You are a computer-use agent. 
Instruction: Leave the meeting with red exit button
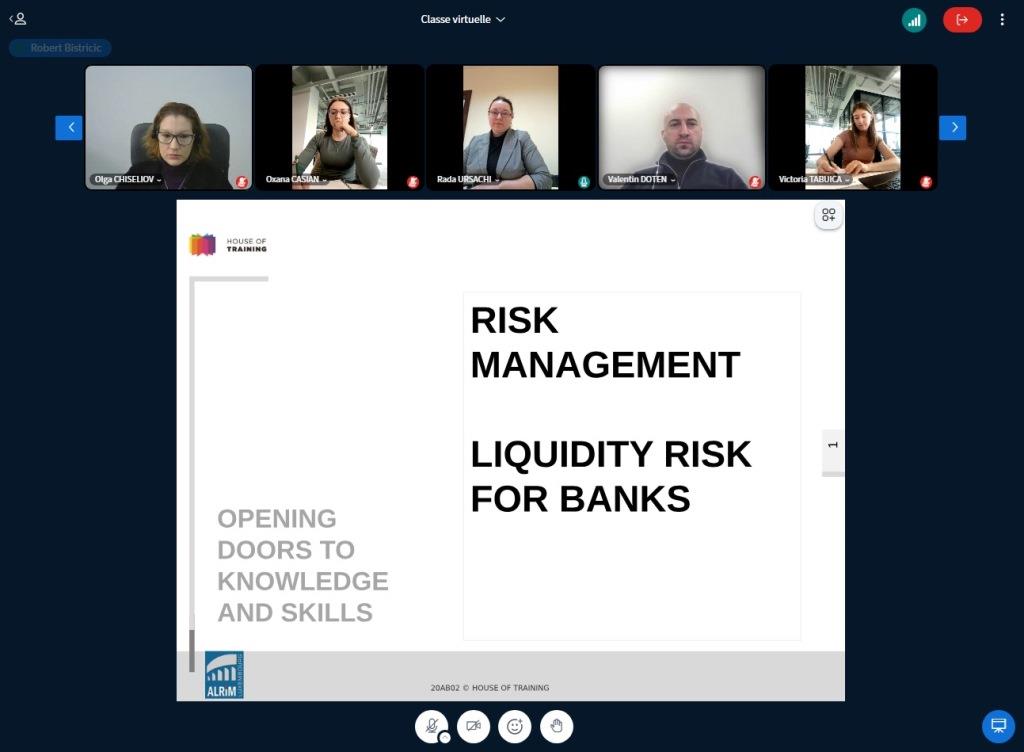coord(962,20)
